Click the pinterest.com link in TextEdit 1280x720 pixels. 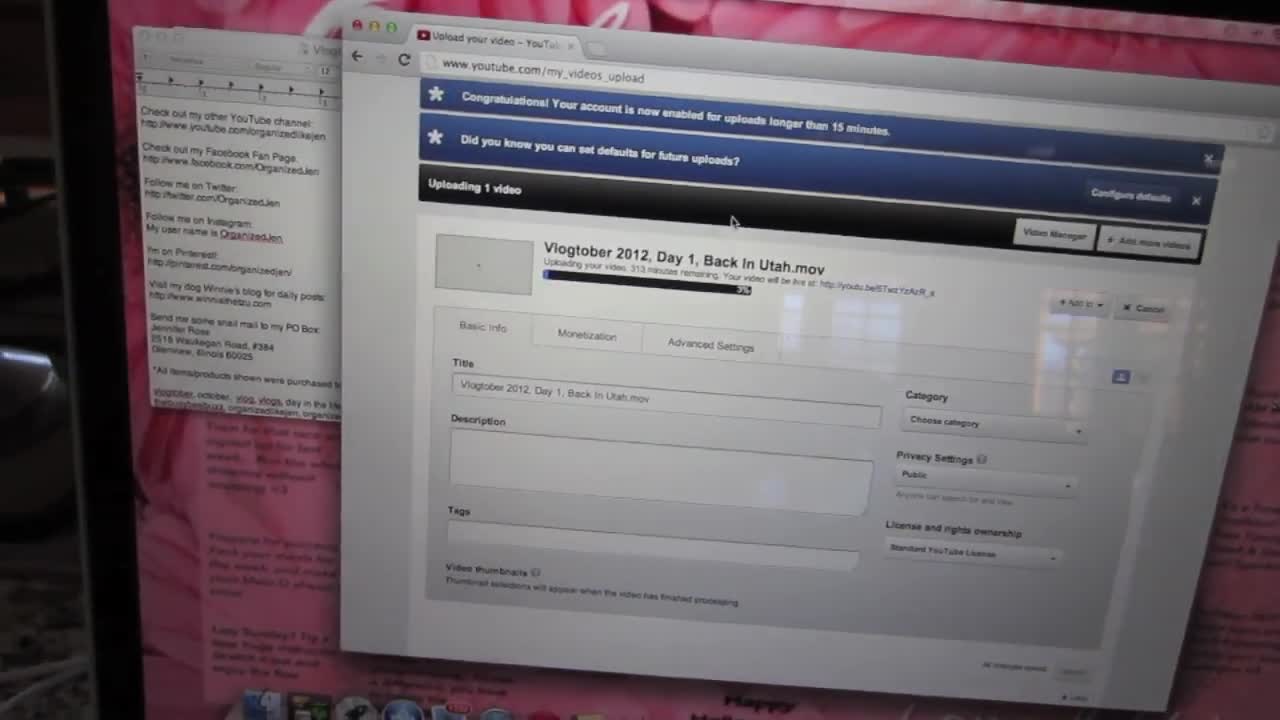click(x=220, y=267)
